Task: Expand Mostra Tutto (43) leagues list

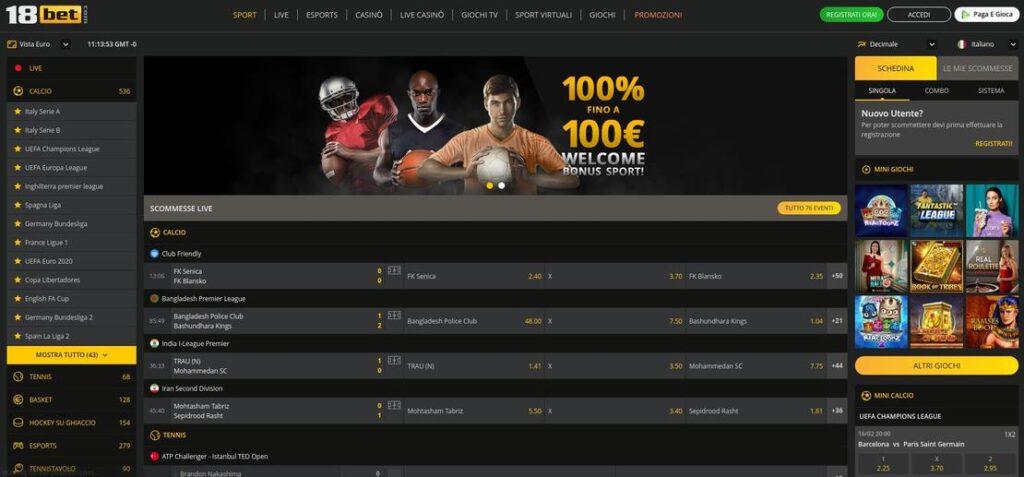Action: coord(72,355)
